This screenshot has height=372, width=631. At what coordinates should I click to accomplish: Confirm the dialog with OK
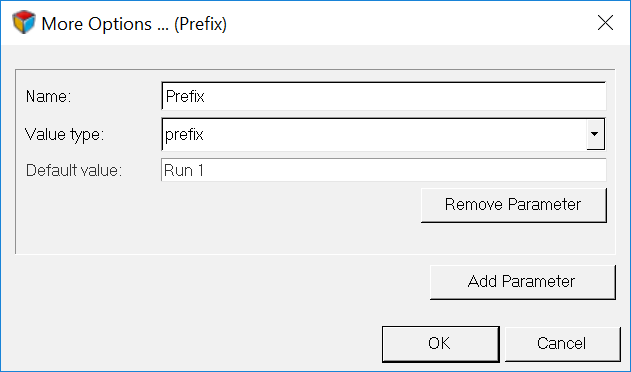click(x=441, y=343)
